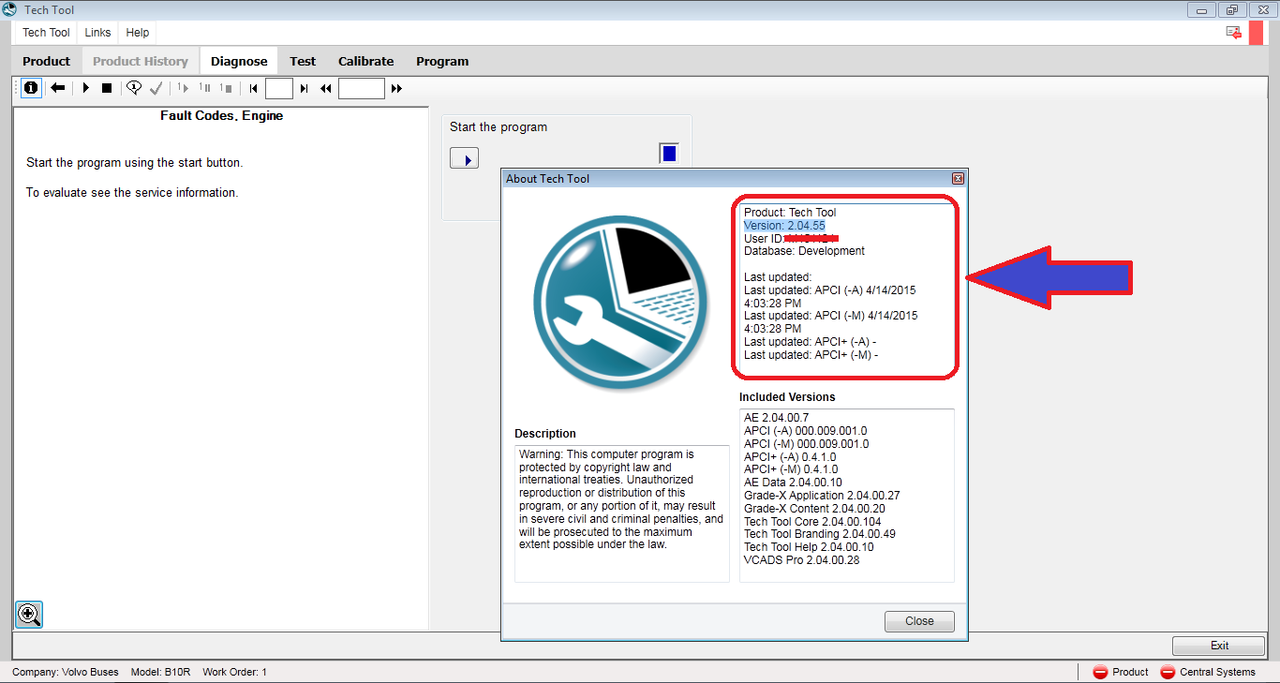
Task: Click 'Product: Tech Tool' line in dialog
Action: [x=789, y=213]
